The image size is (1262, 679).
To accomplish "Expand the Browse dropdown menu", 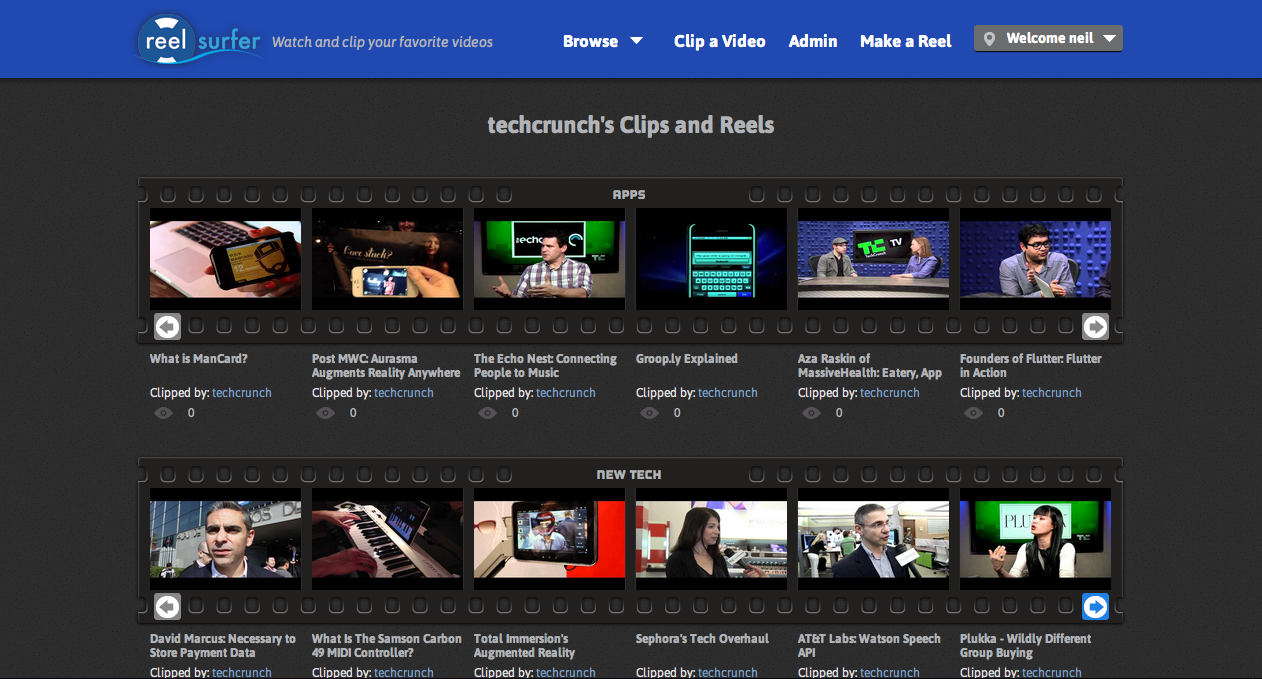I will [x=602, y=41].
